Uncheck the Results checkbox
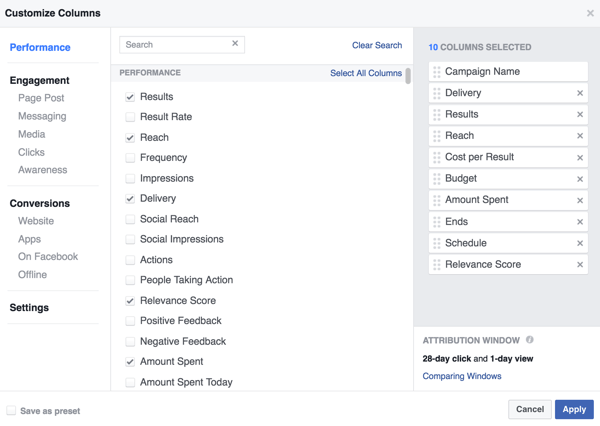The width and height of the screenshot is (600, 426). [x=130, y=97]
